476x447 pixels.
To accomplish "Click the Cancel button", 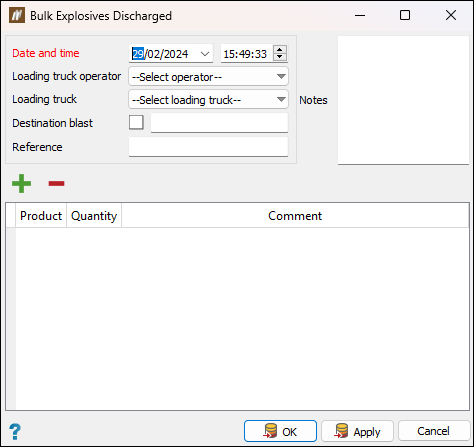I will [x=433, y=431].
